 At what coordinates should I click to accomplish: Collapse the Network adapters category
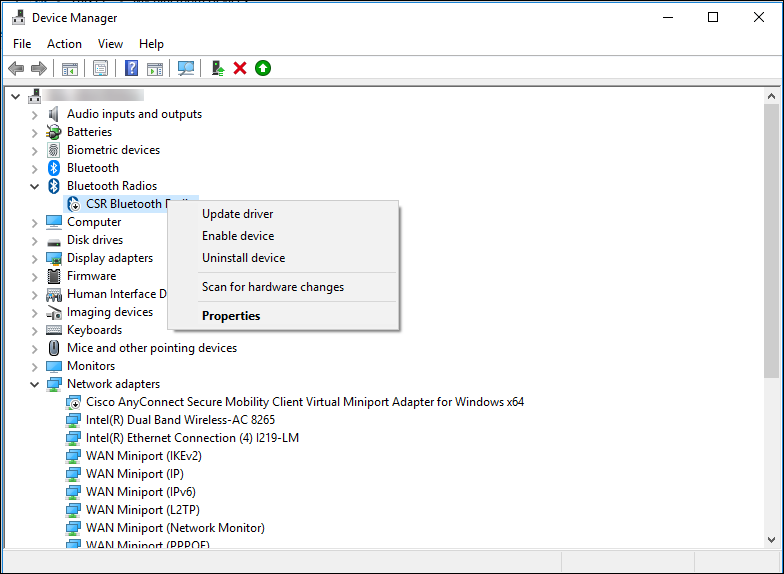click(x=35, y=384)
